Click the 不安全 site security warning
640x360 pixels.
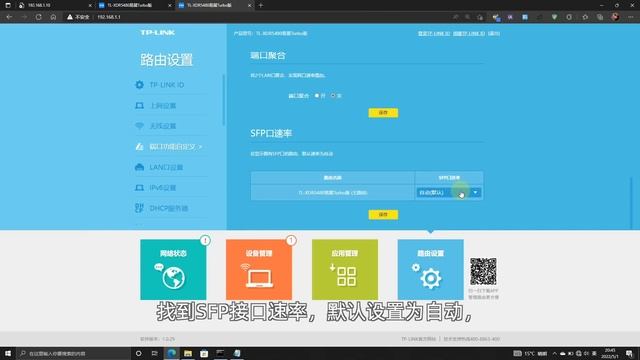(78, 17)
